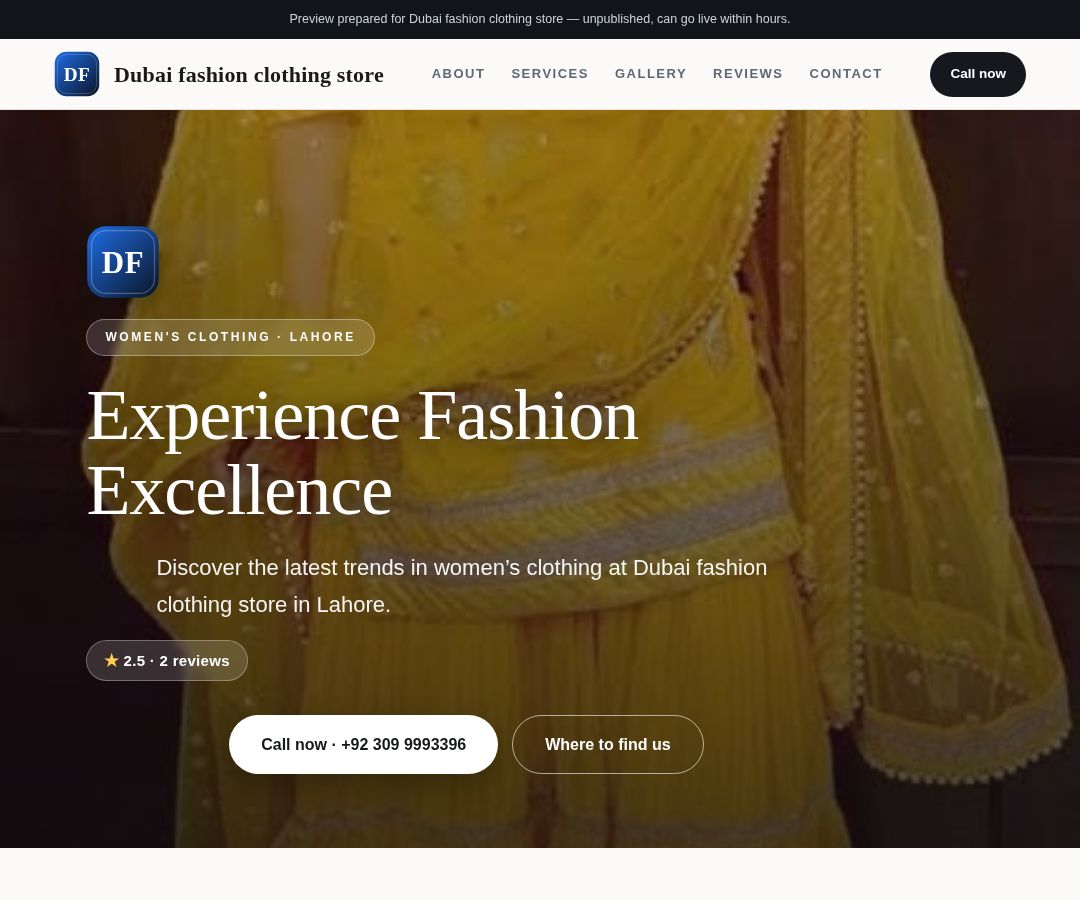Viewport: 1080px width, 900px height.
Task: Go to the Reviews section
Action: point(747,74)
